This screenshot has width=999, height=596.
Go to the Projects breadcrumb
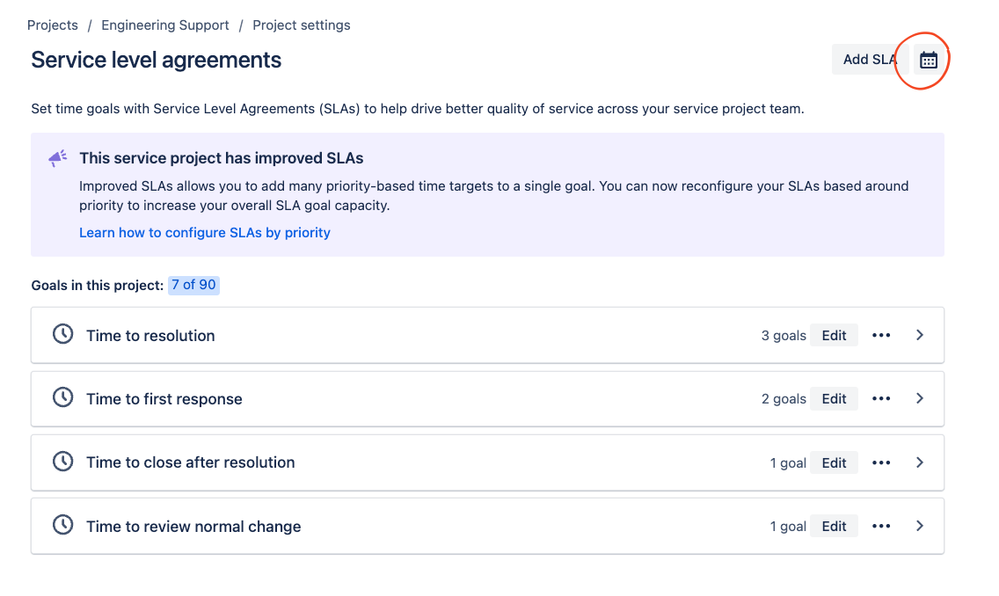click(52, 25)
